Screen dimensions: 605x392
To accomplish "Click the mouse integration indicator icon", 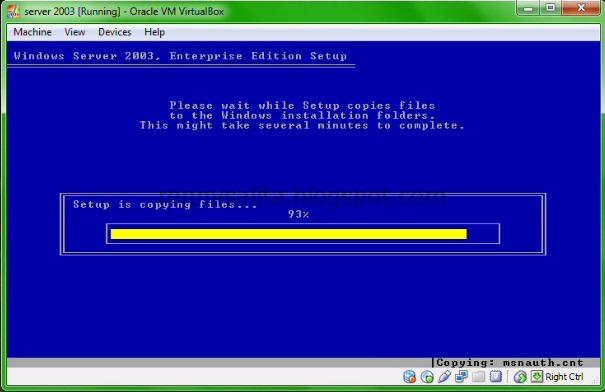I will tap(520, 377).
